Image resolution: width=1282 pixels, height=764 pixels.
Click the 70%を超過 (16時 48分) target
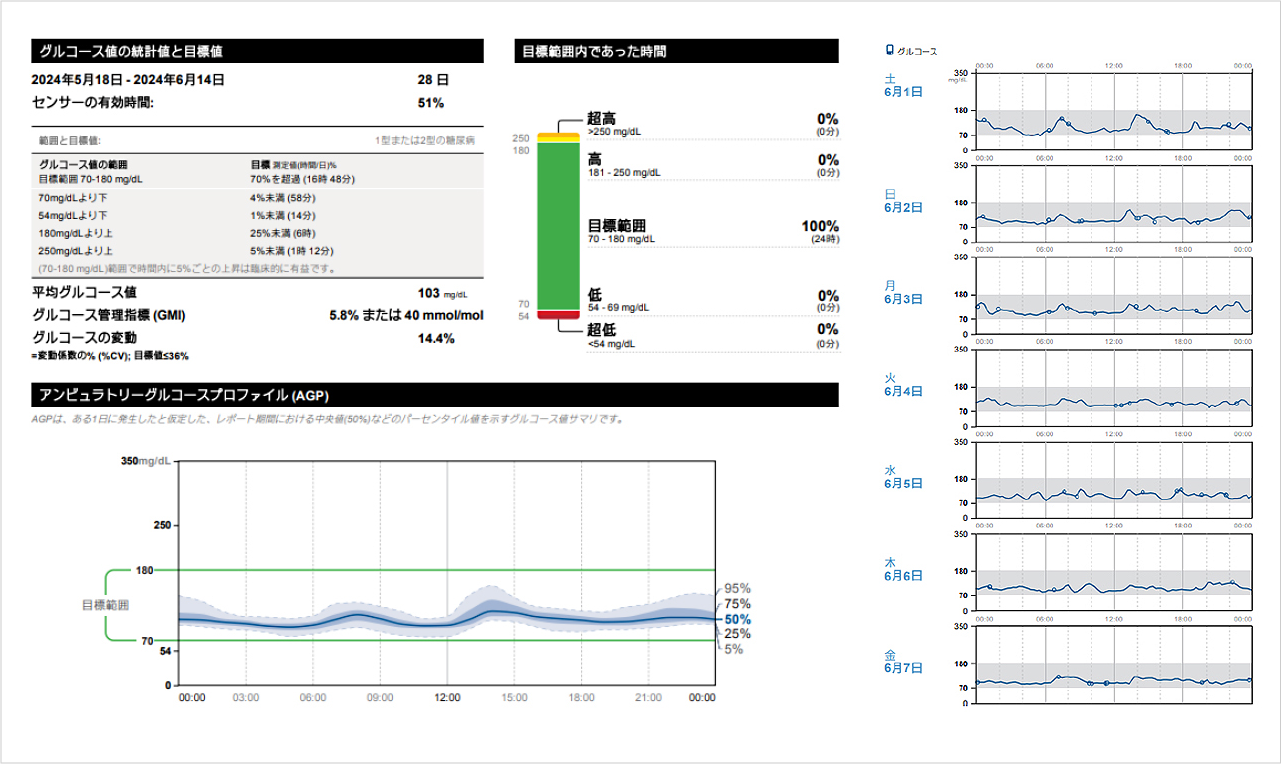[303, 179]
